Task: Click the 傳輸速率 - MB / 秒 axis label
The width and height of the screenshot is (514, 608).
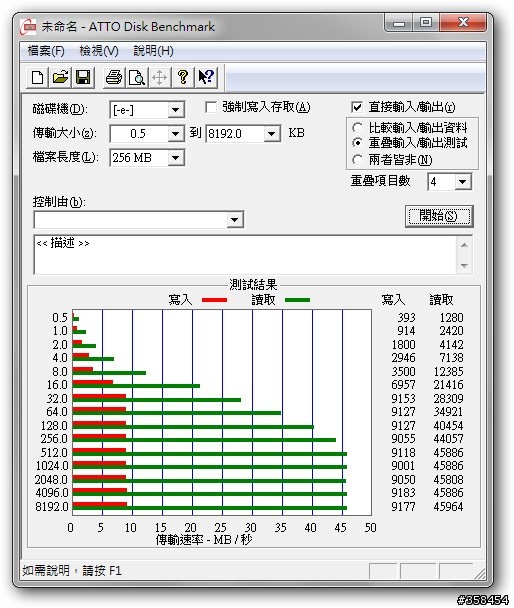Action: point(204,539)
